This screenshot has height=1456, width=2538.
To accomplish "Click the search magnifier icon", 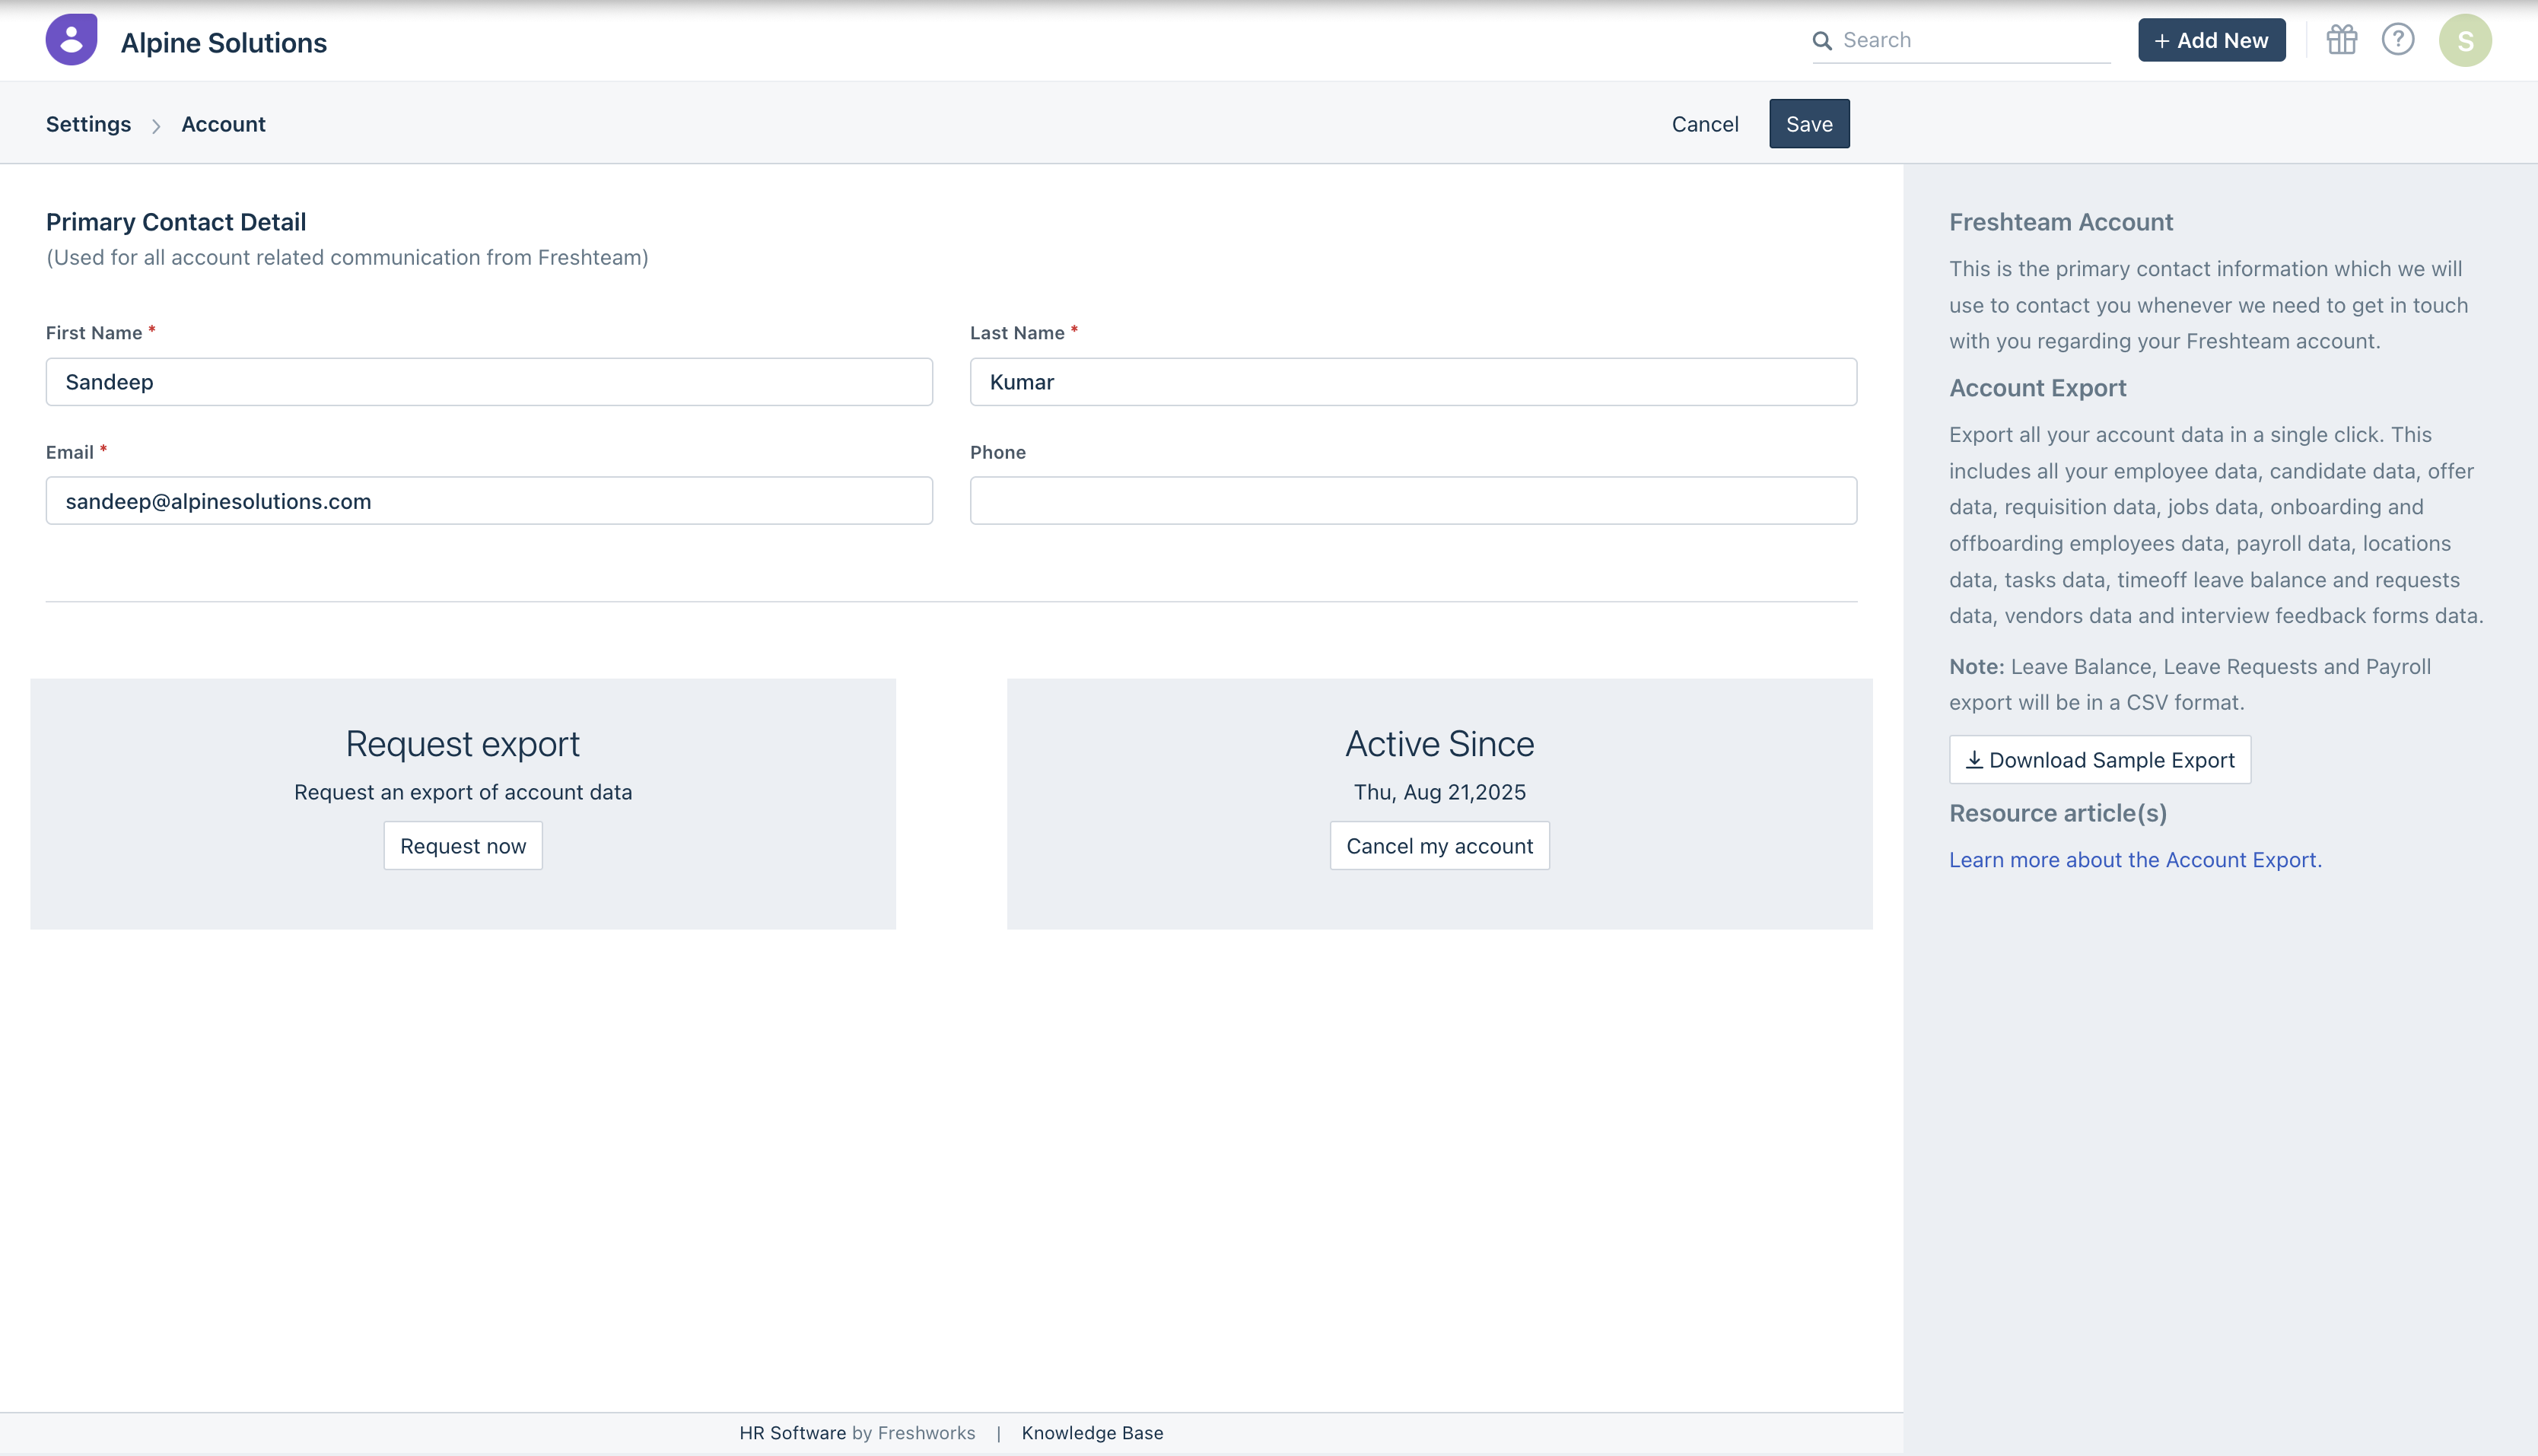I will point(1822,41).
